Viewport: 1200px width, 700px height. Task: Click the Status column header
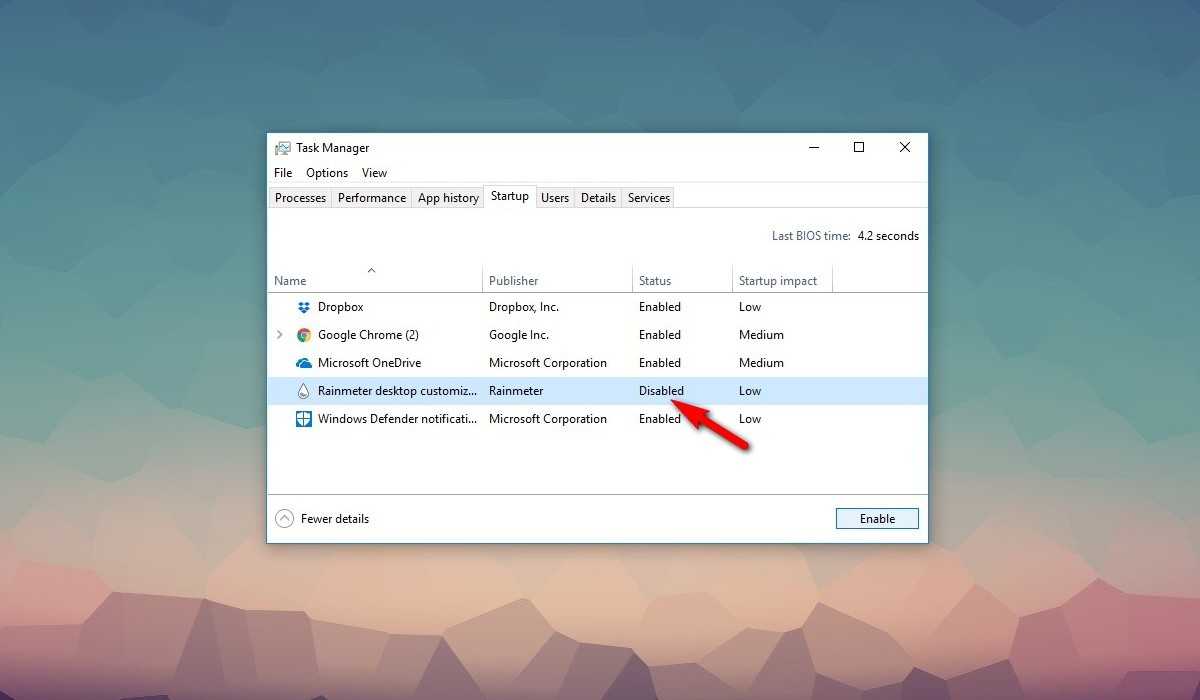(655, 281)
